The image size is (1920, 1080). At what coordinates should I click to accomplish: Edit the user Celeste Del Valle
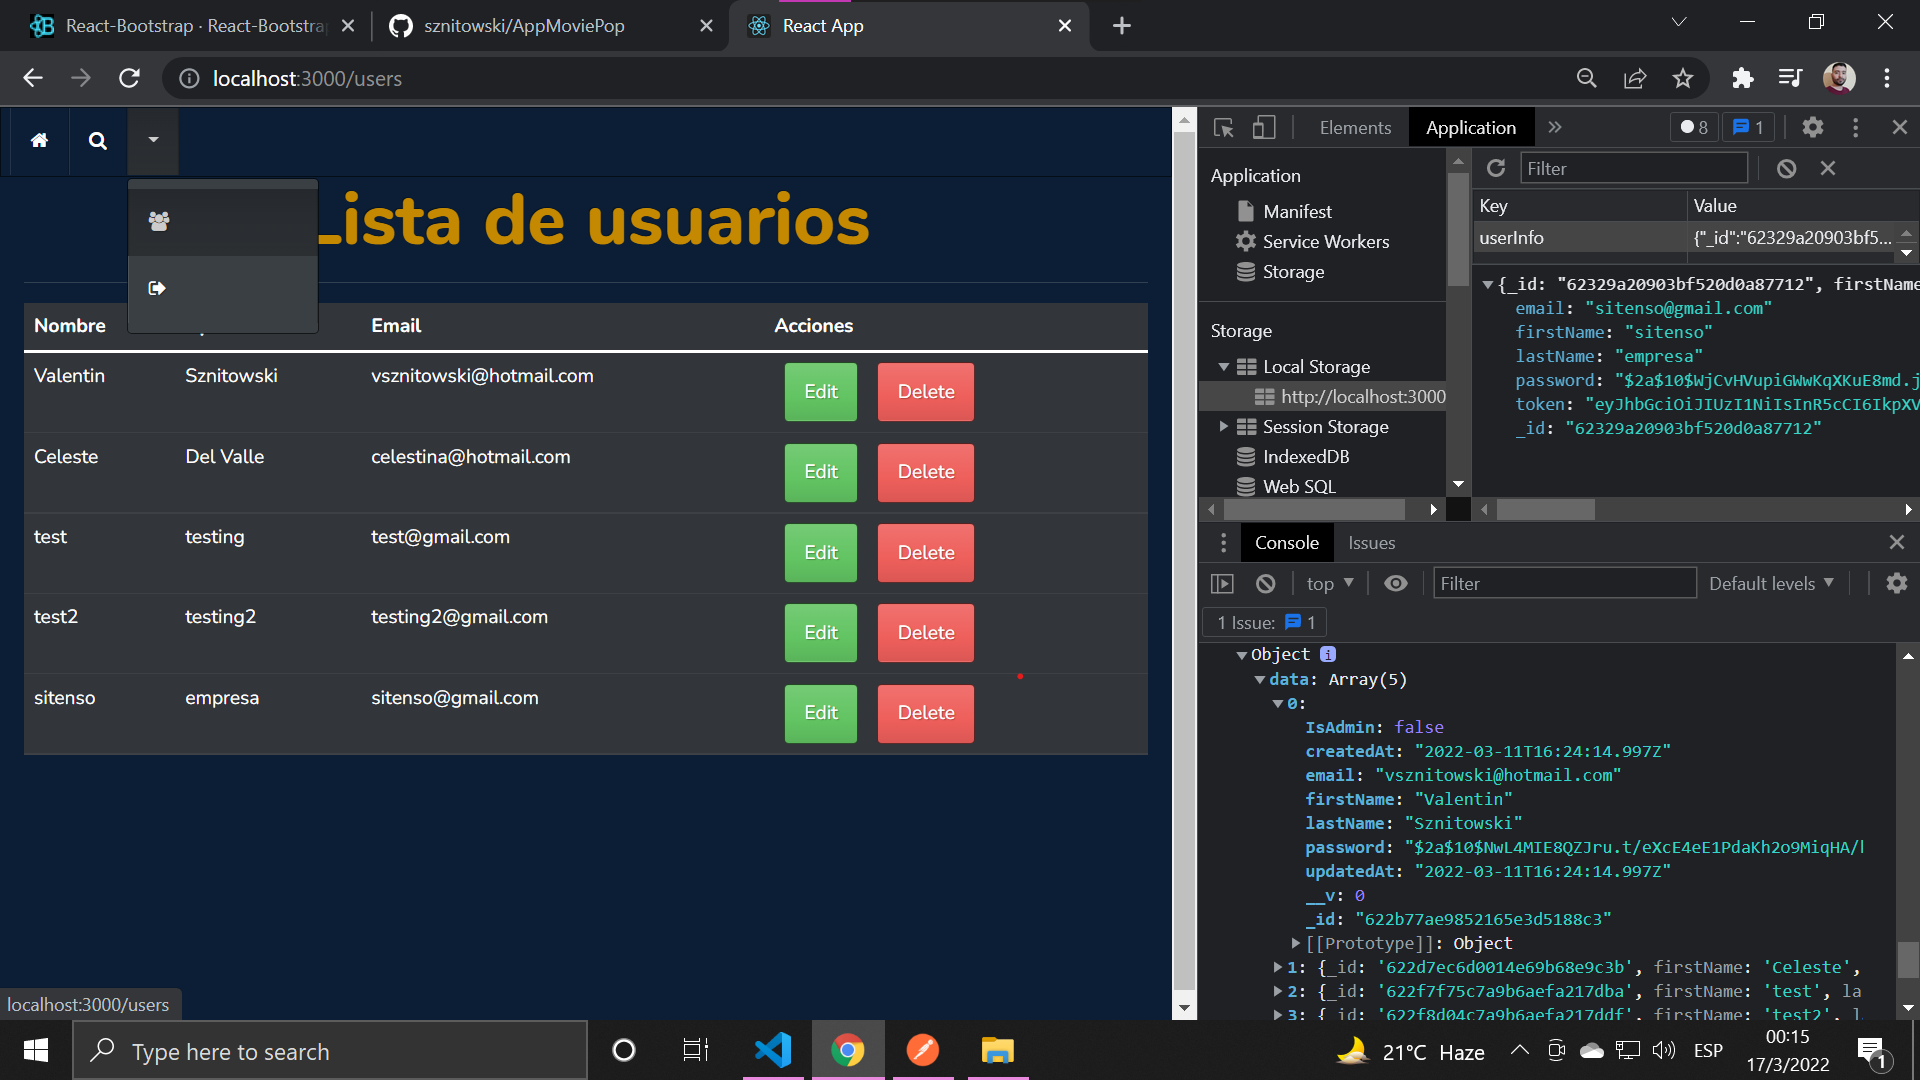click(820, 472)
